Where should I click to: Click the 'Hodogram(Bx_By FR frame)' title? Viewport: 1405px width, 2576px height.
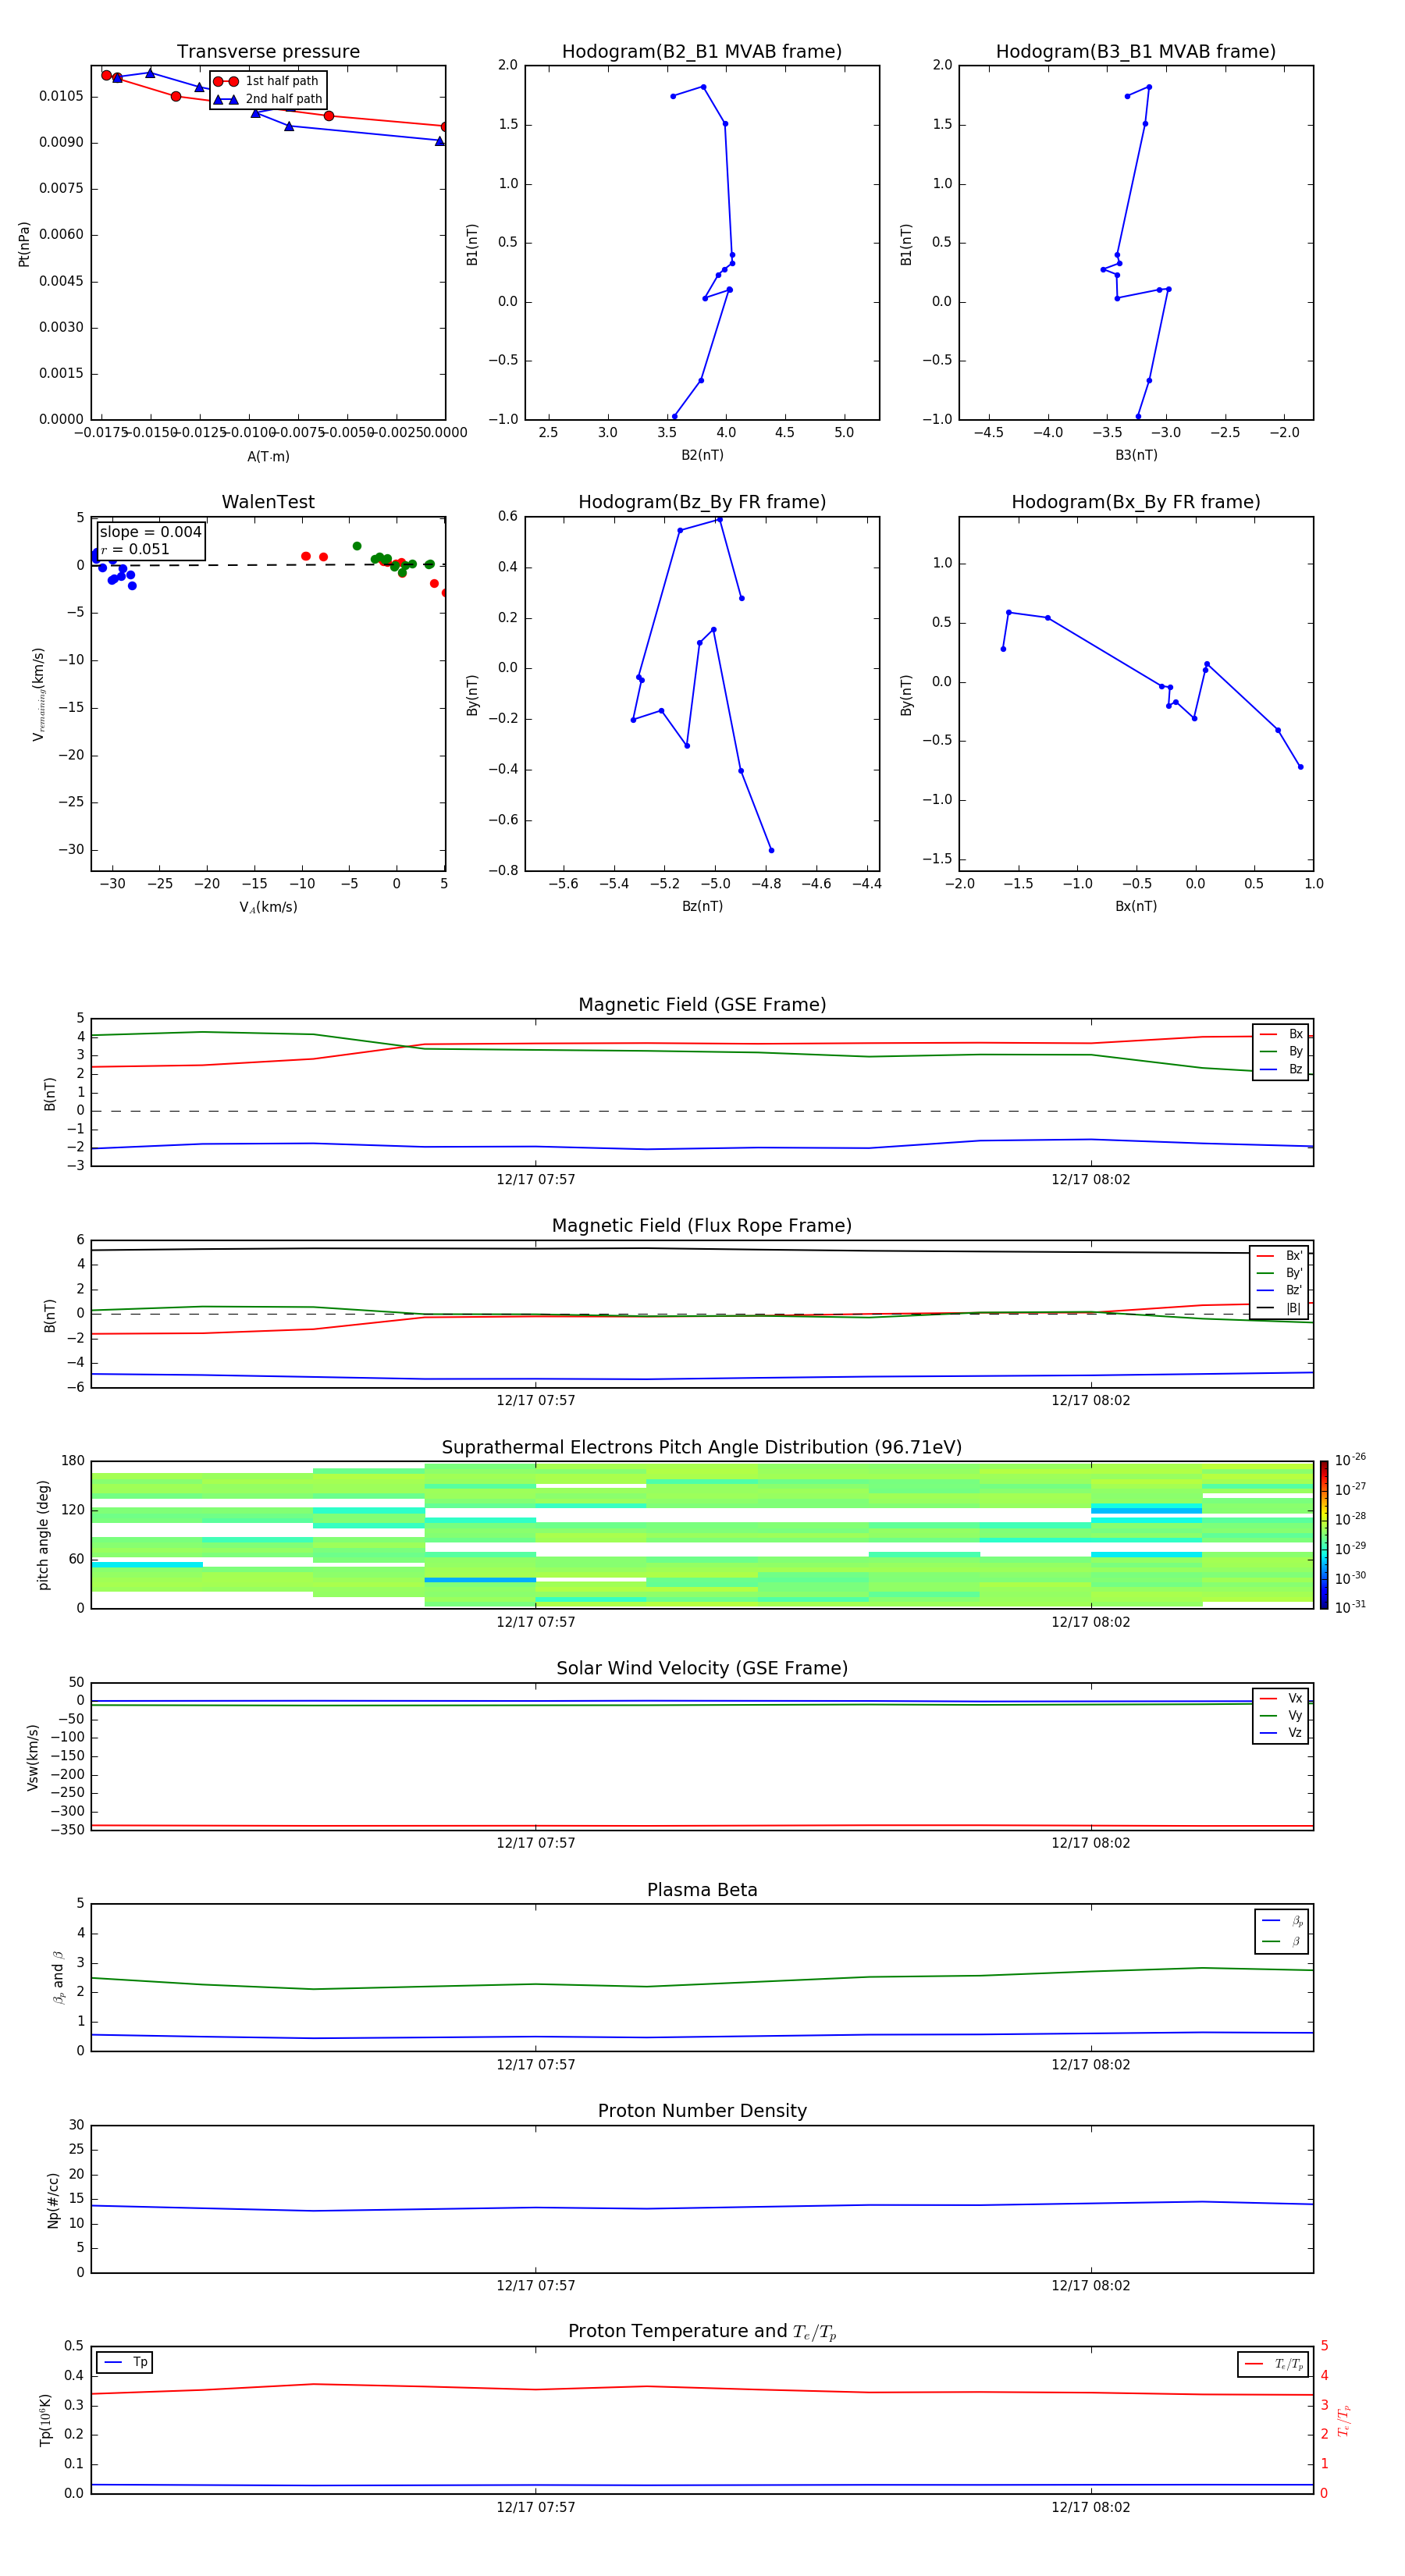1136,502
